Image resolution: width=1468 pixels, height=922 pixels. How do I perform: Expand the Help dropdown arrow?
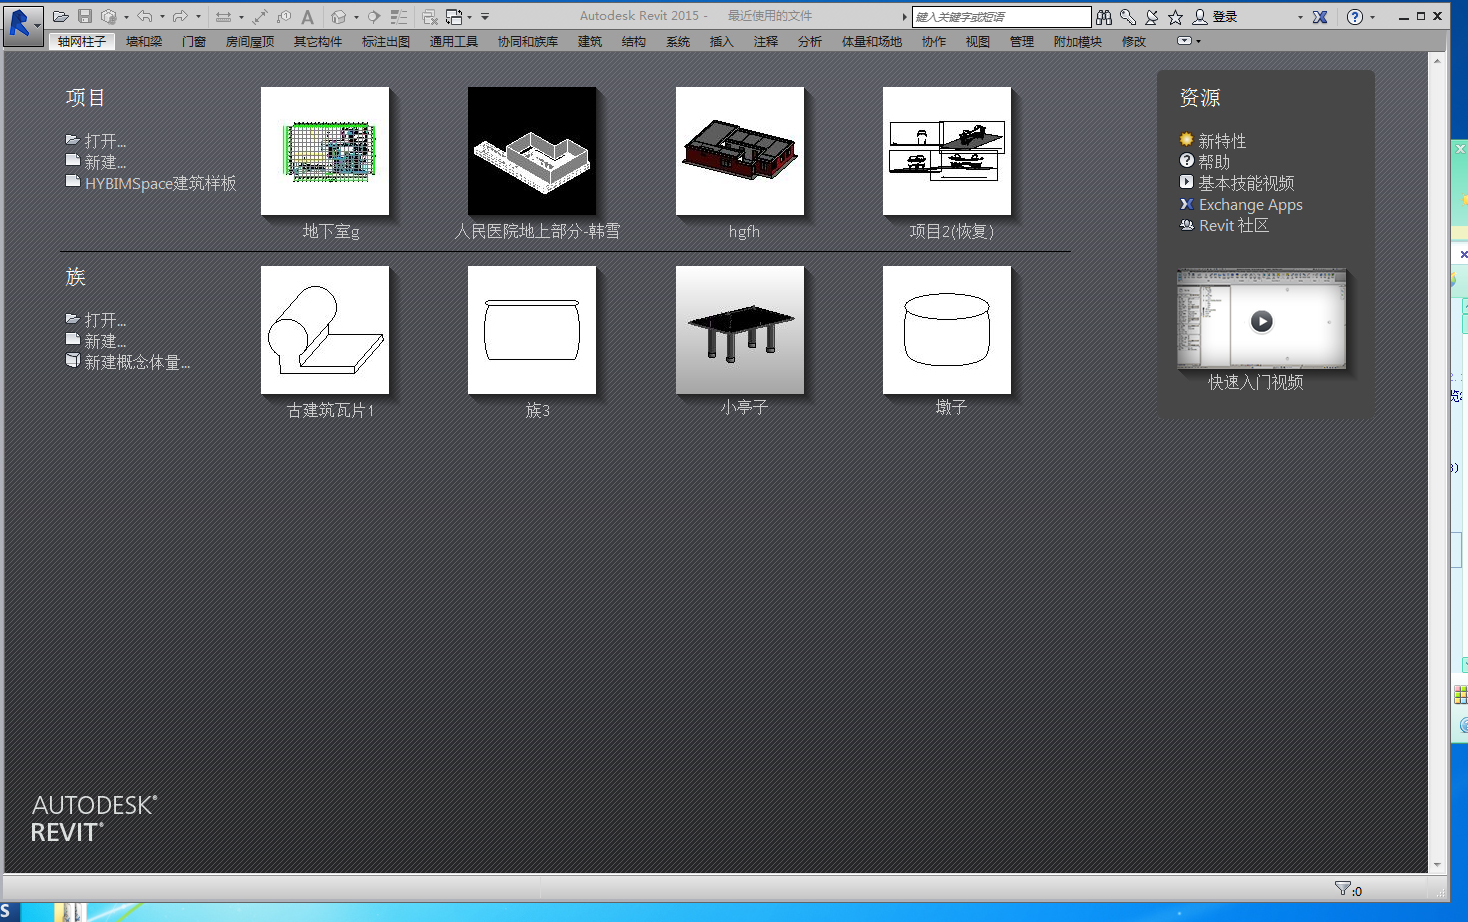(1372, 17)
